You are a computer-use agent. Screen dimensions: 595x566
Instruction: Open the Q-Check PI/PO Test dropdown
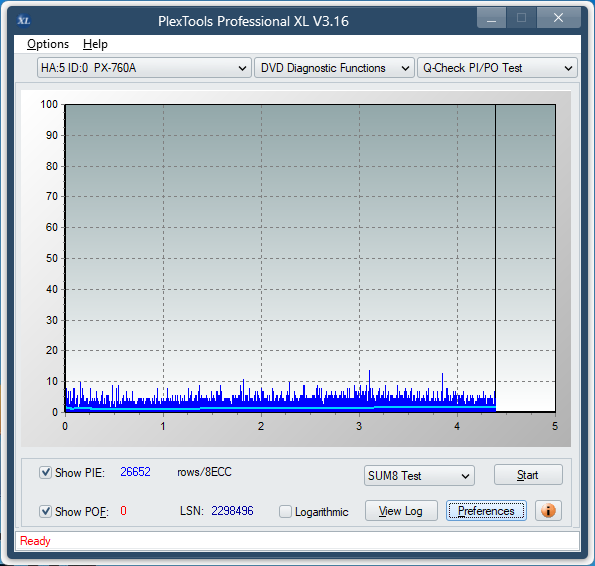(497, 68)
